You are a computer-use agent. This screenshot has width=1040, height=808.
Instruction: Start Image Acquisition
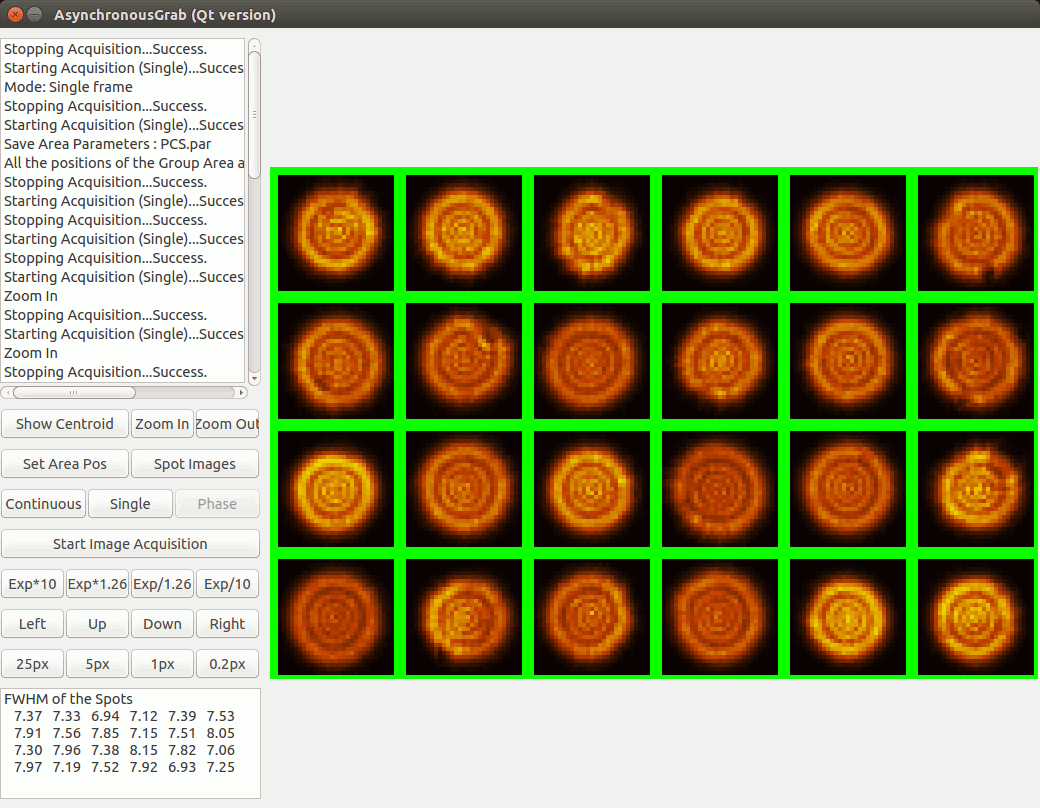[x=130, y=544]
